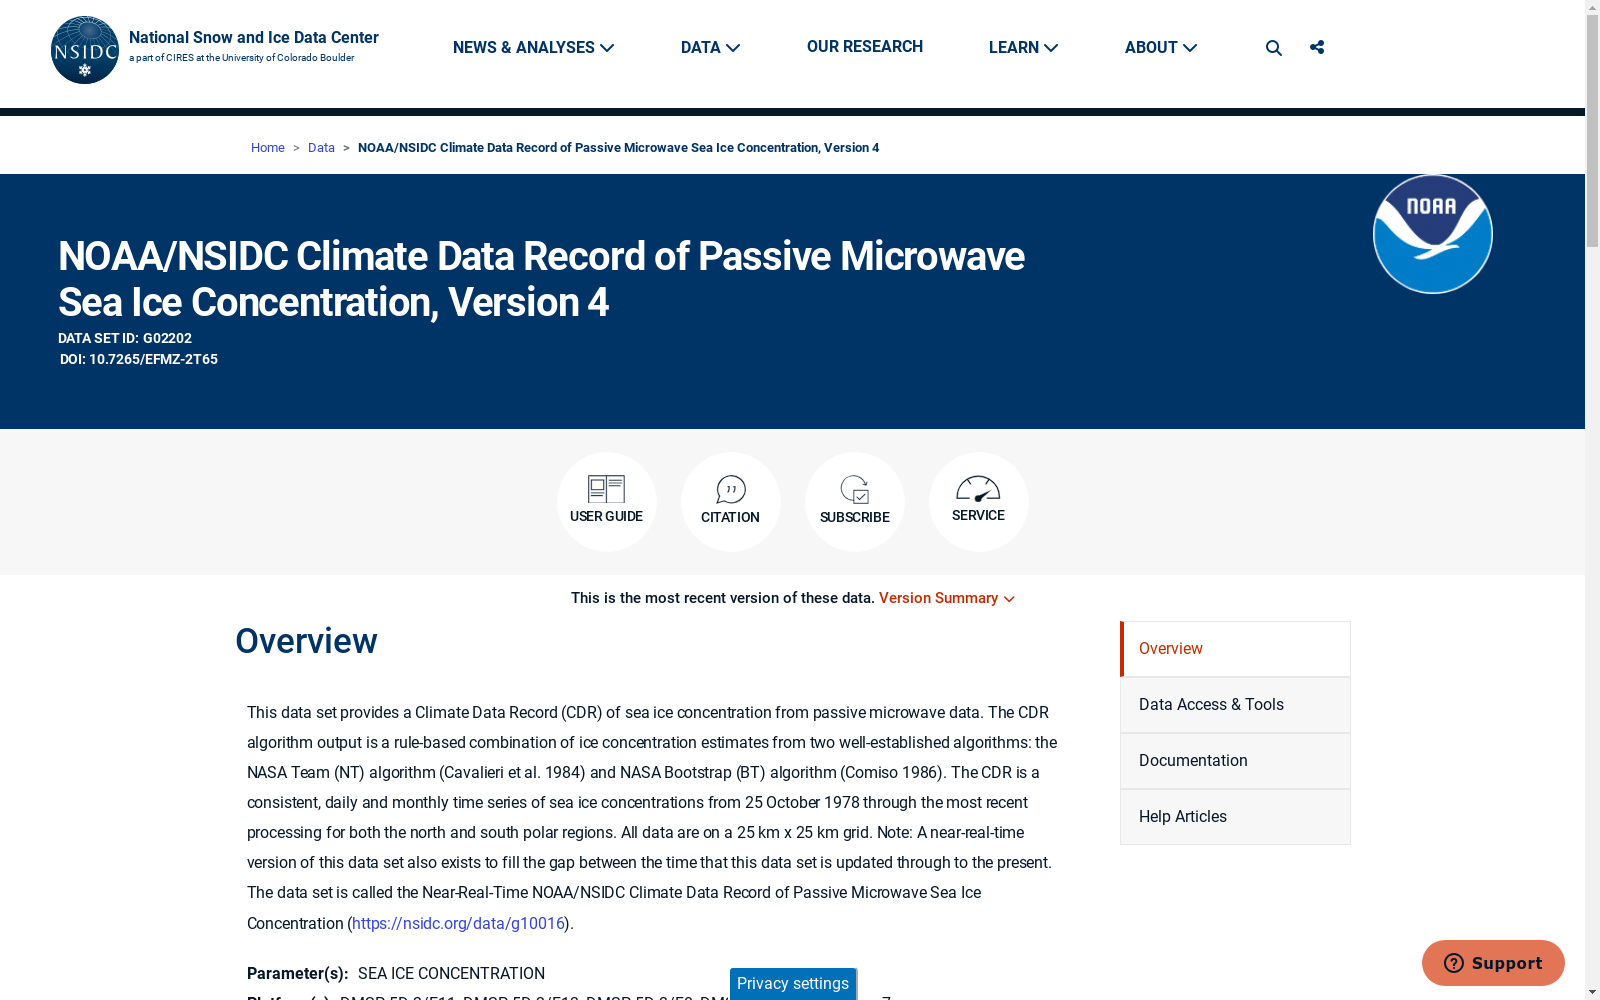This screenshot has height=1000, width=1600.
Task: Click the CIRES University of Colorado Boulder tagline
Action: 241,58
